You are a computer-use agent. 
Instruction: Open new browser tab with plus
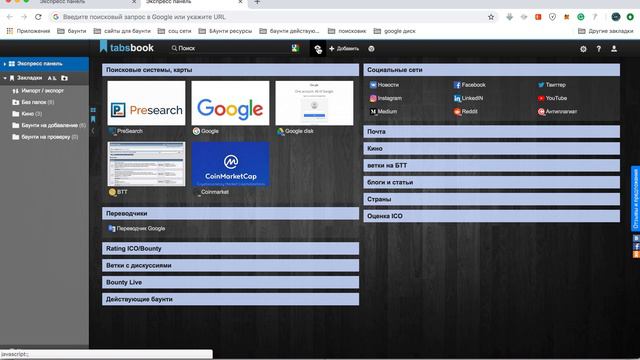coord(257,2)
